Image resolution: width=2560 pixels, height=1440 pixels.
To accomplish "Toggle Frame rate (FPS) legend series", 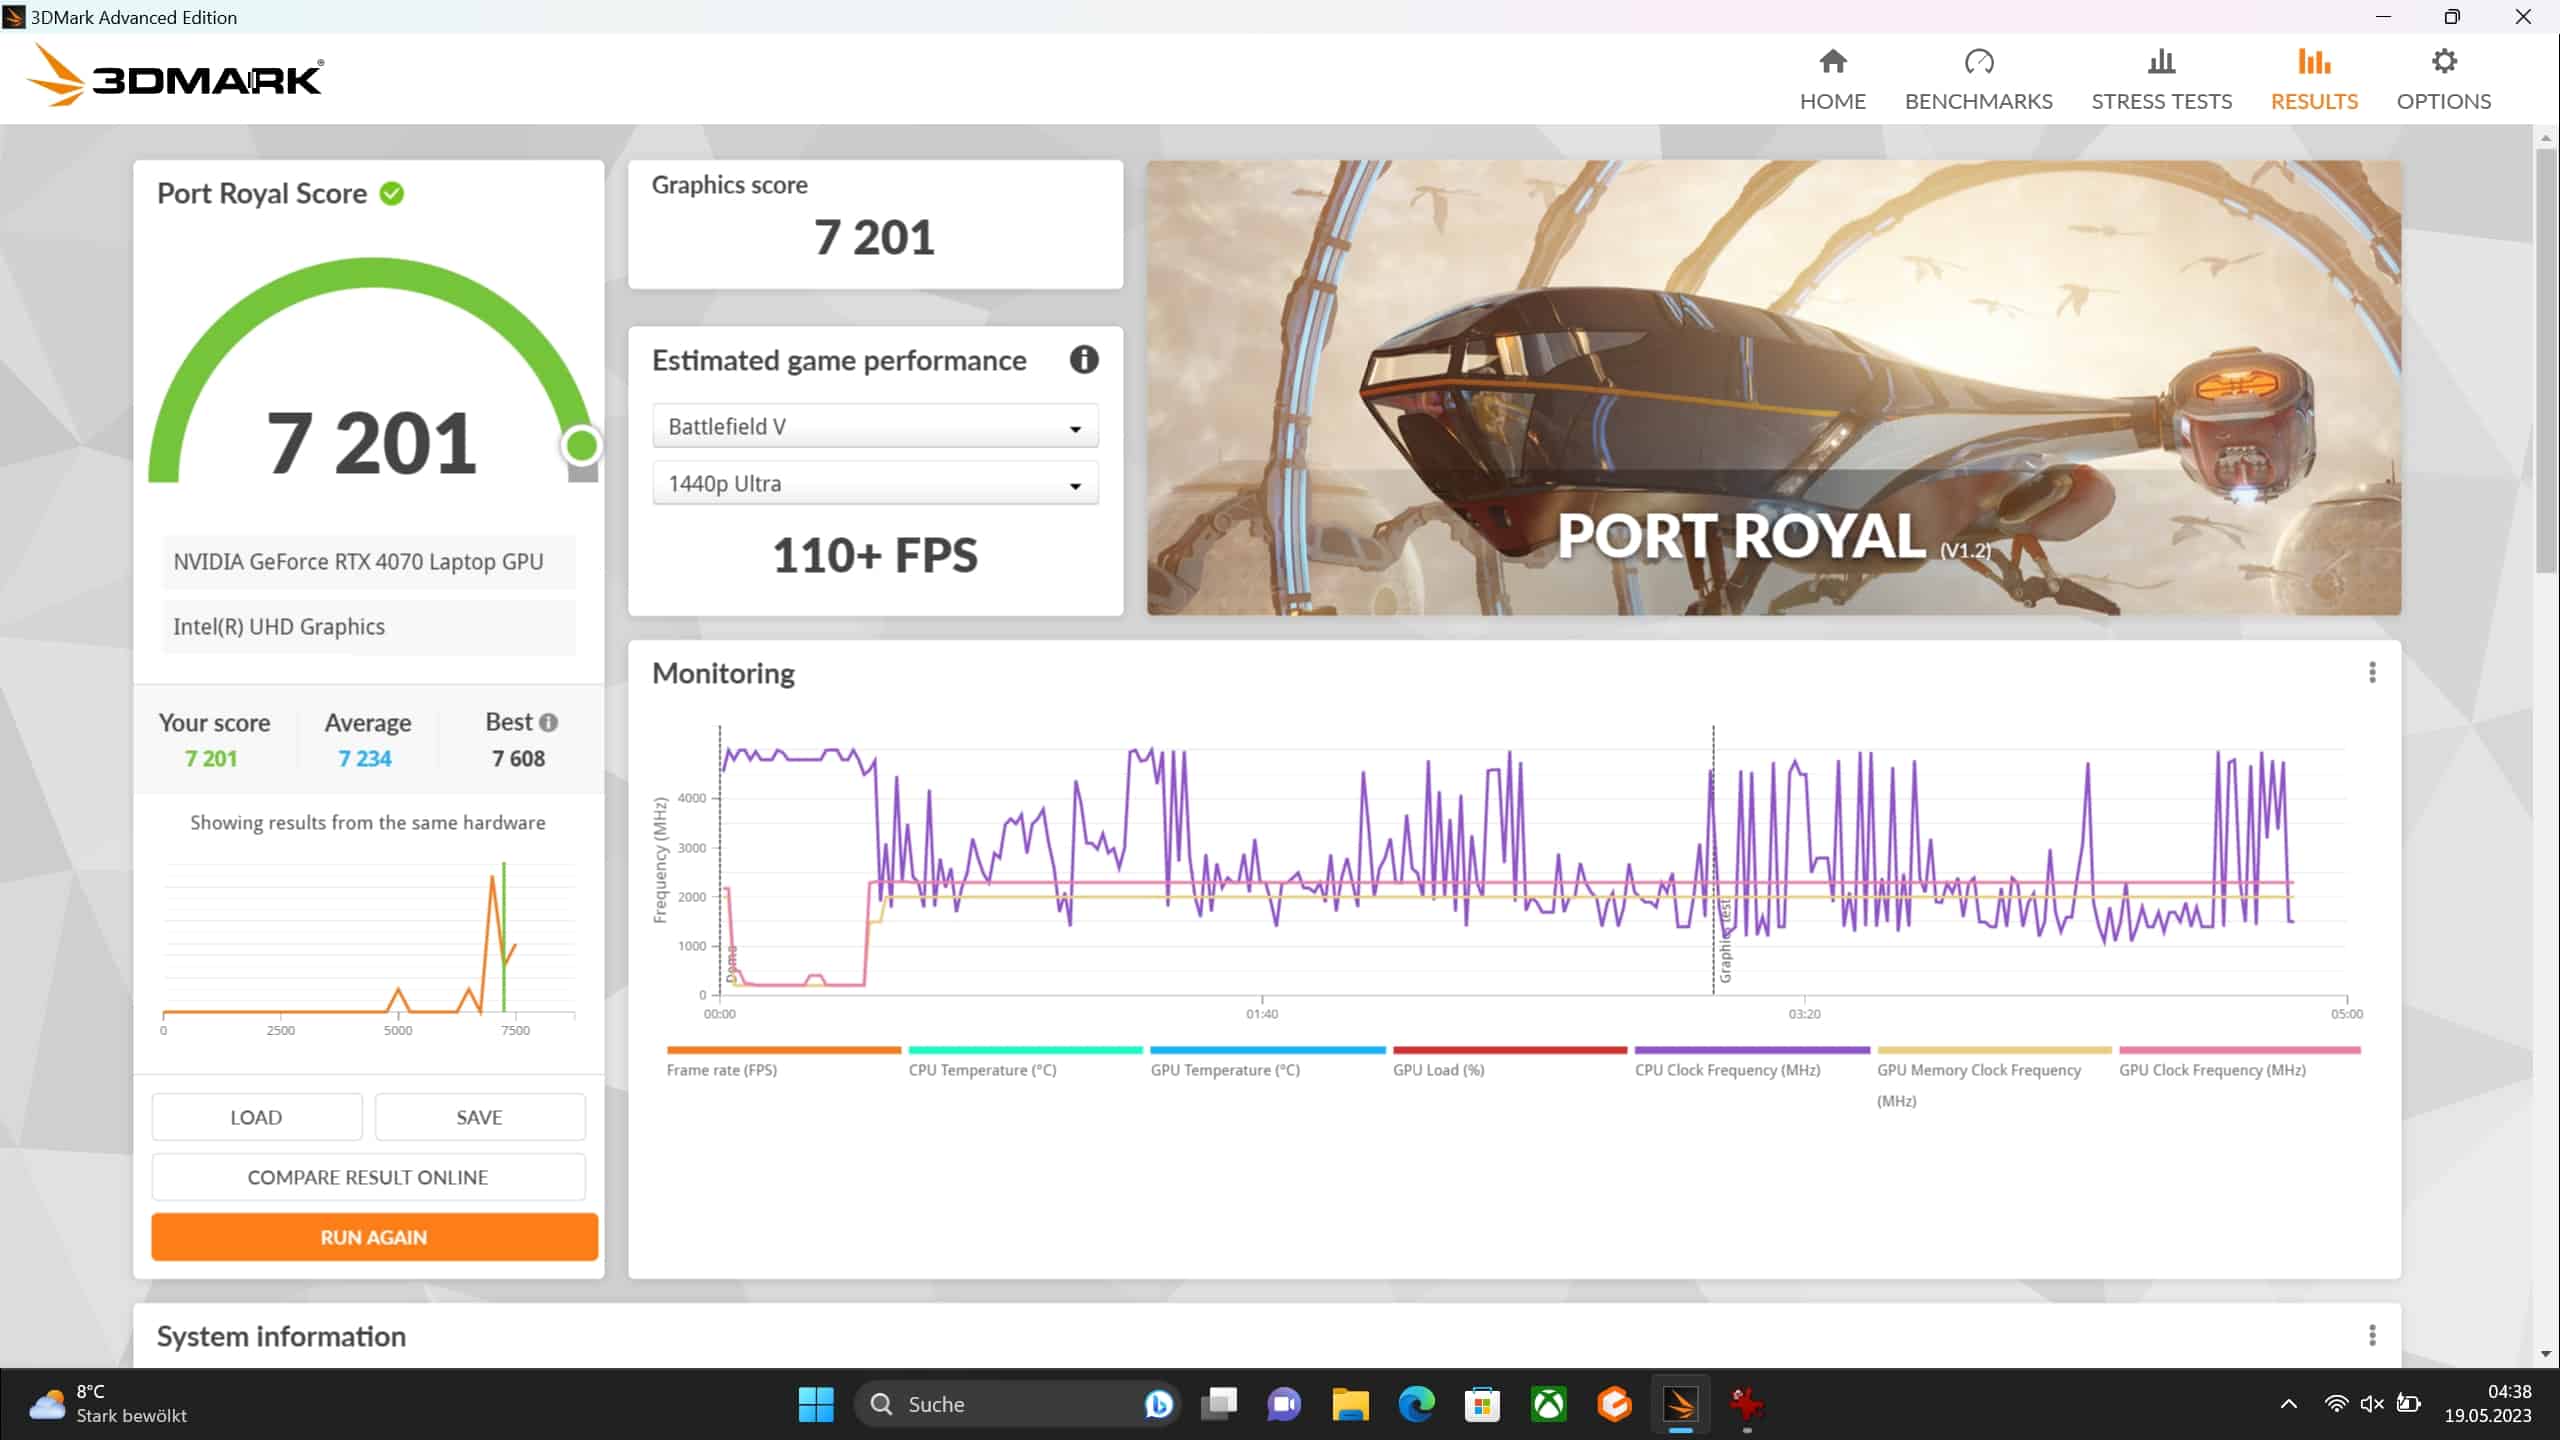I will click(721, 1070).
